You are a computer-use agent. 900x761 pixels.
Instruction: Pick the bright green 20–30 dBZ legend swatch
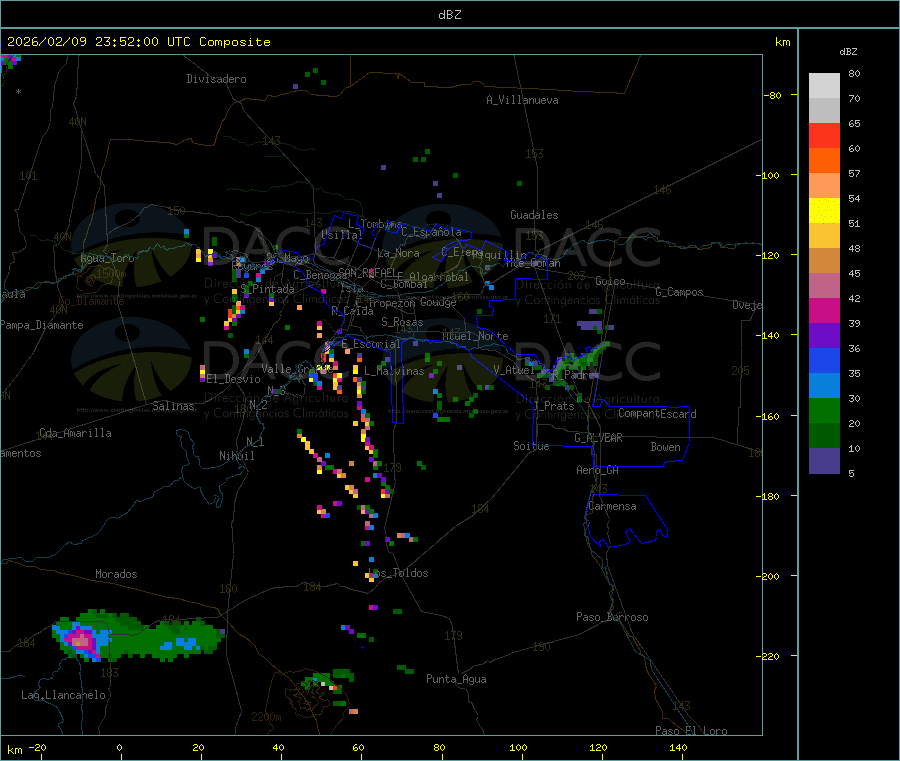824,411
